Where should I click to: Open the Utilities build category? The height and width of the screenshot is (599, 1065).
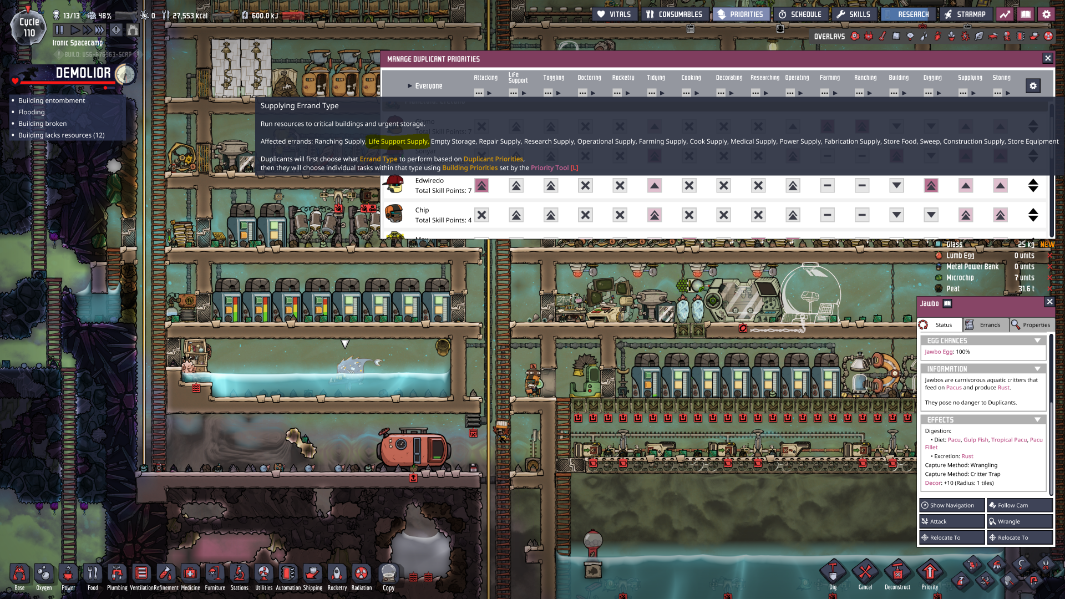coord(264,575)
